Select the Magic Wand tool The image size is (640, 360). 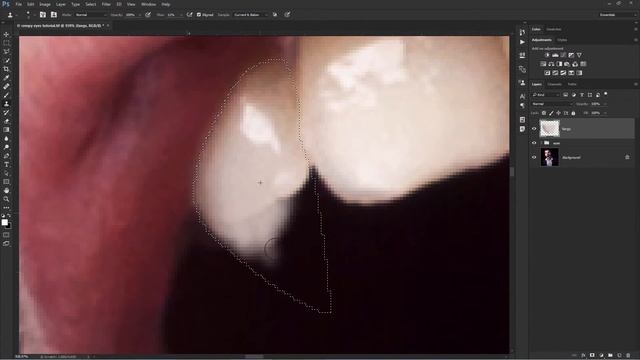pyautogui.click(x=6, y=60)
